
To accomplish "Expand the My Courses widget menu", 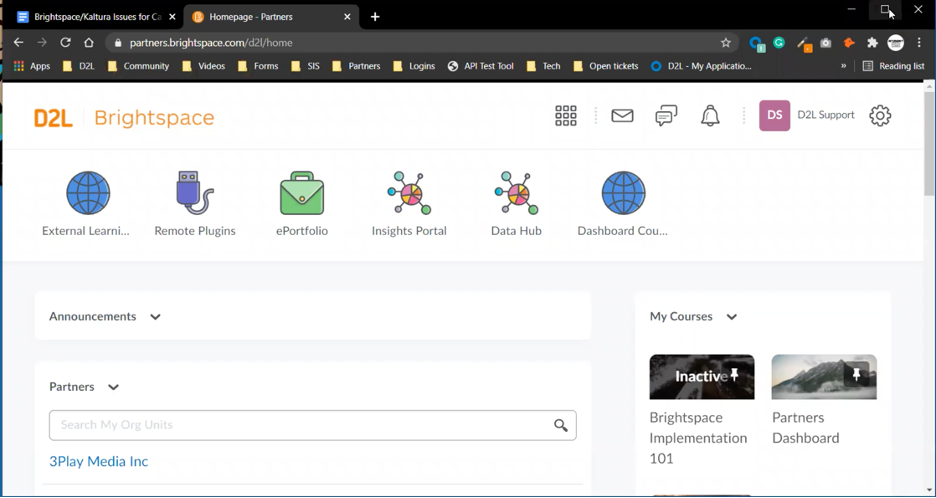I will coord(731,316).
